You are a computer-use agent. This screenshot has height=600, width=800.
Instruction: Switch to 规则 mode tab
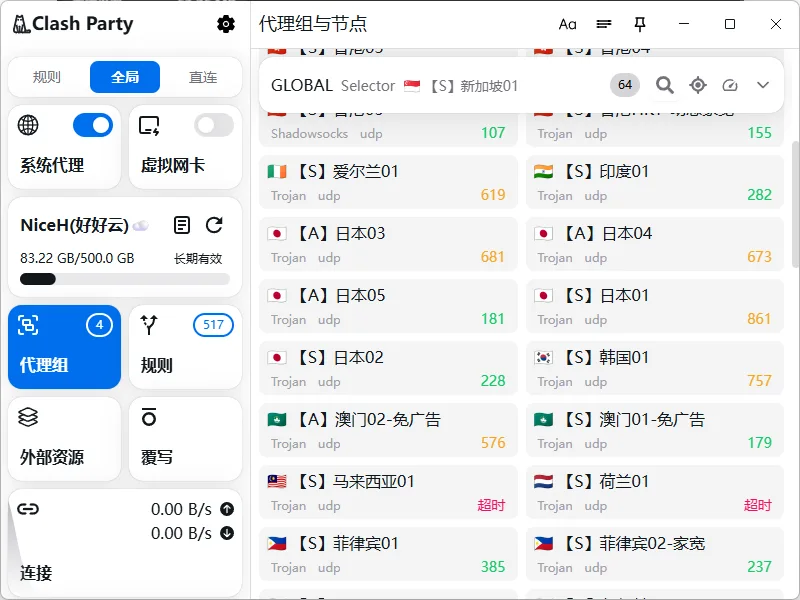coord(46,77)
